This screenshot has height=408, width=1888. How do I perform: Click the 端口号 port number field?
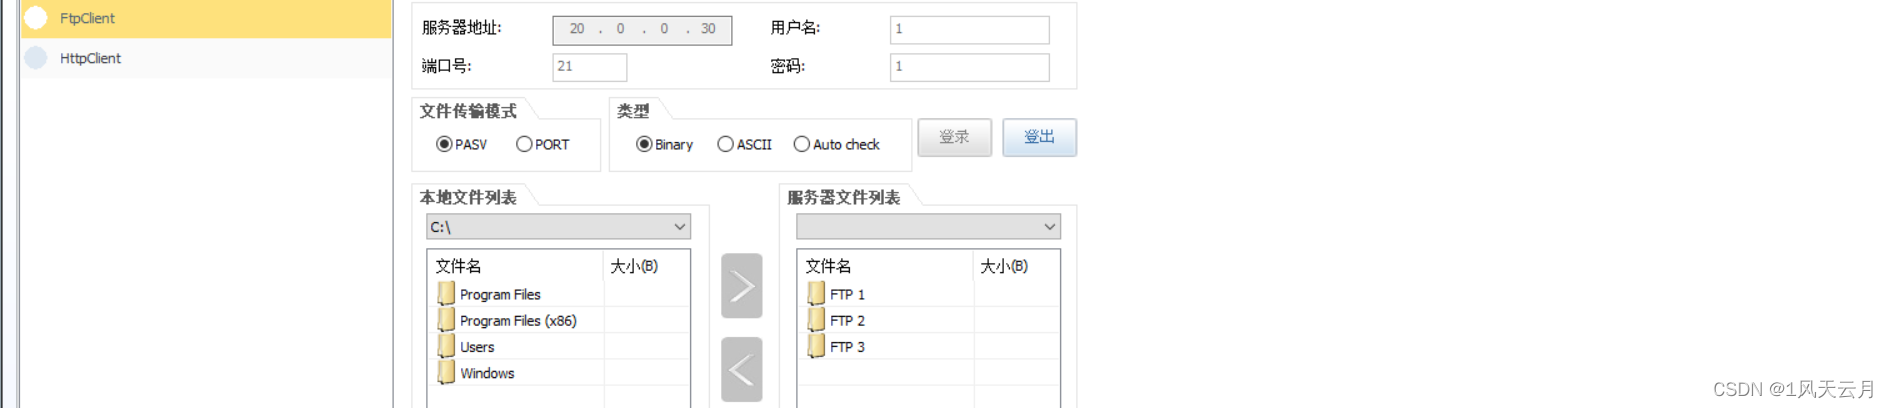point(589,67)
